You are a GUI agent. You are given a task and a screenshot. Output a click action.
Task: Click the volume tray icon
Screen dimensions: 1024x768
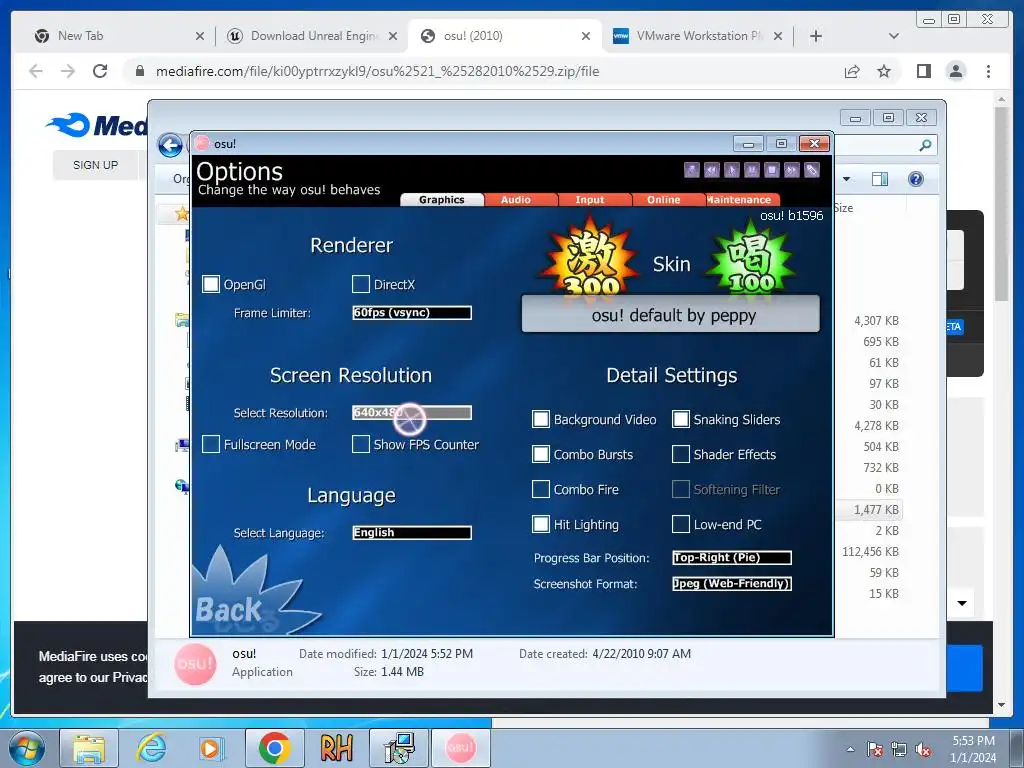[x=923, y=750]
